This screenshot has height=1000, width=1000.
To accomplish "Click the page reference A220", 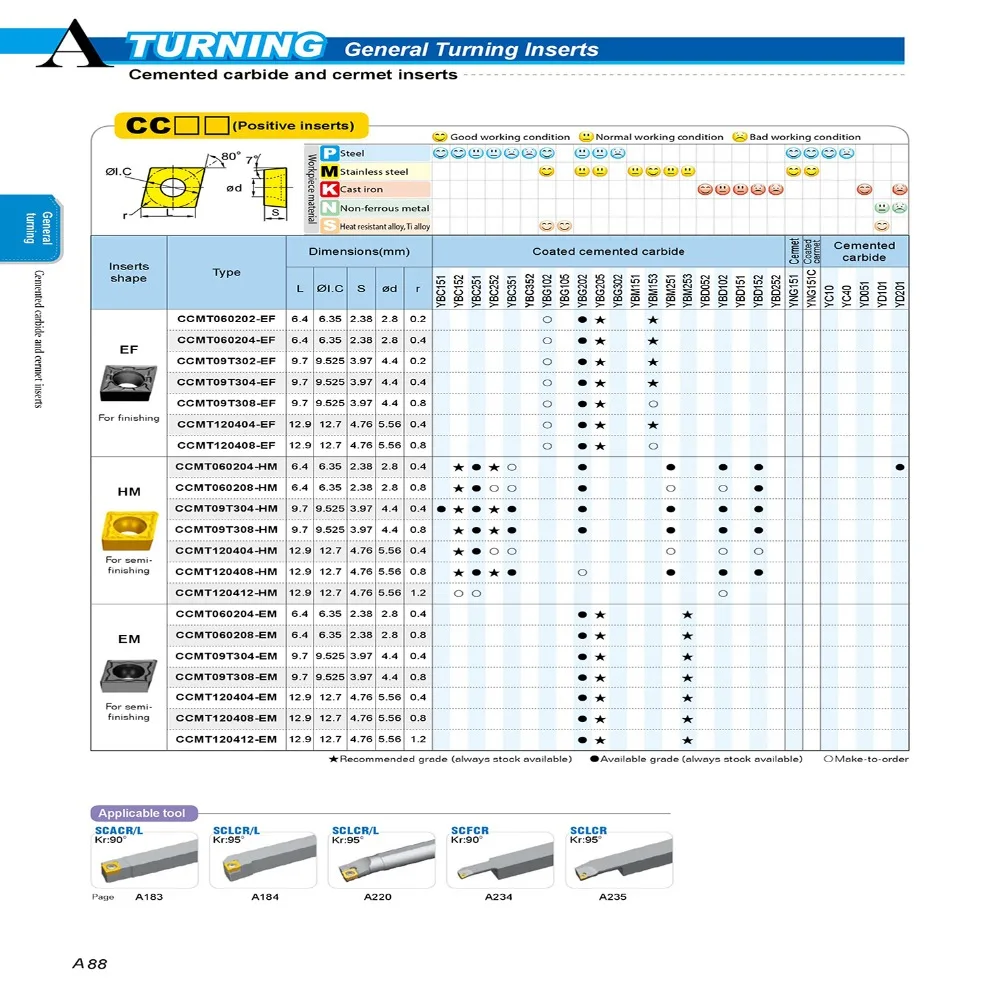I will (x=378, y=897).
